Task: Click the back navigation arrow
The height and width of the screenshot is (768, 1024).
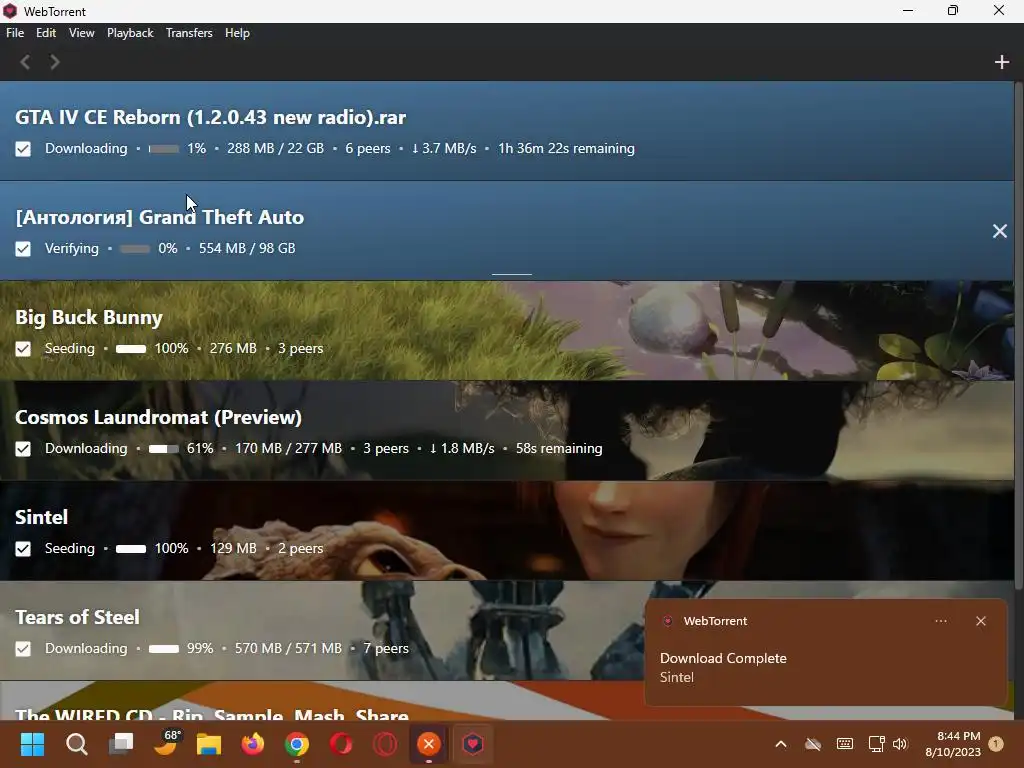Action: [x=25, y=62]
